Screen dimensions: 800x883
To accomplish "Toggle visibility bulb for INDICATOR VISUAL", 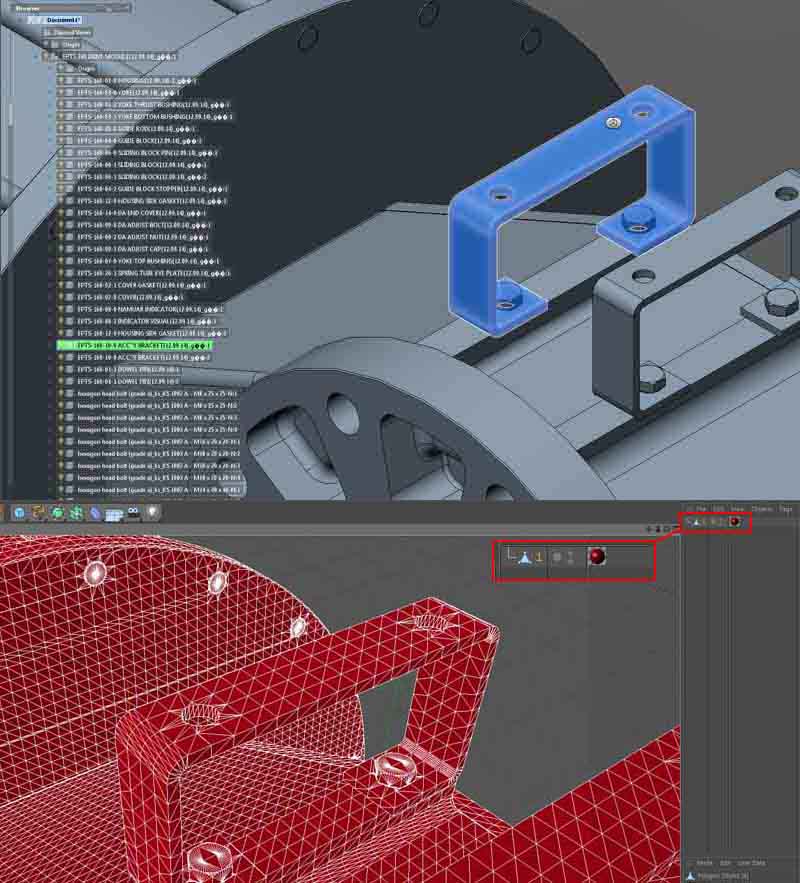I will point(61,321).
